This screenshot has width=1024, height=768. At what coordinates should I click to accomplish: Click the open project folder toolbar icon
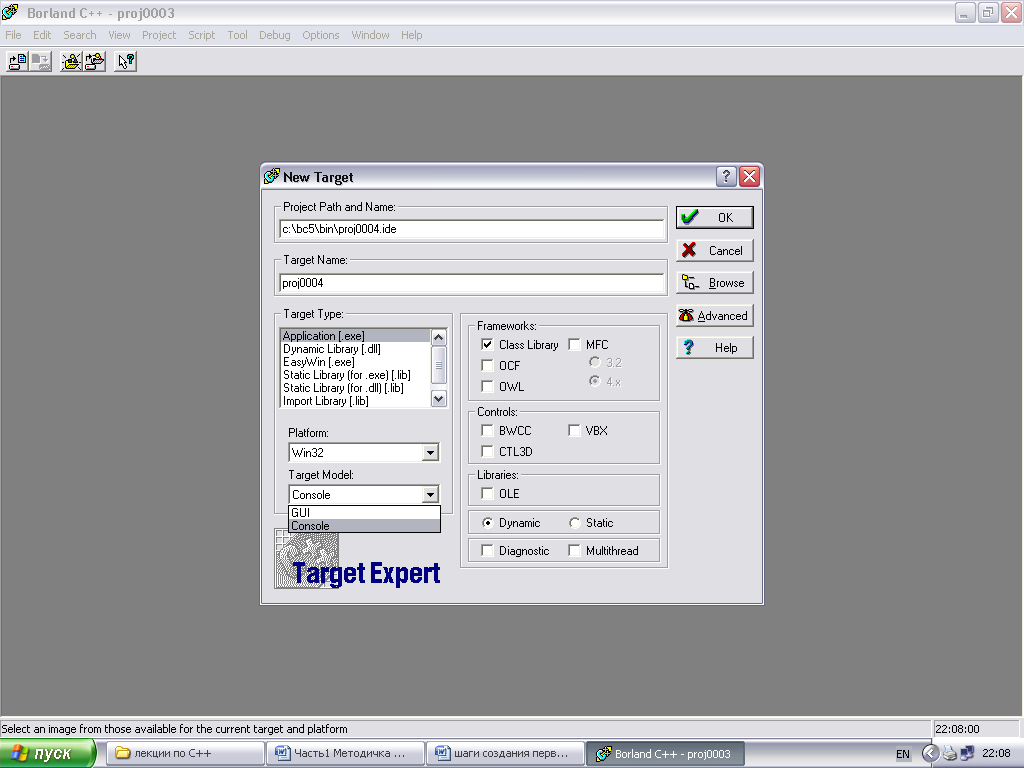(x=71, y=61)
